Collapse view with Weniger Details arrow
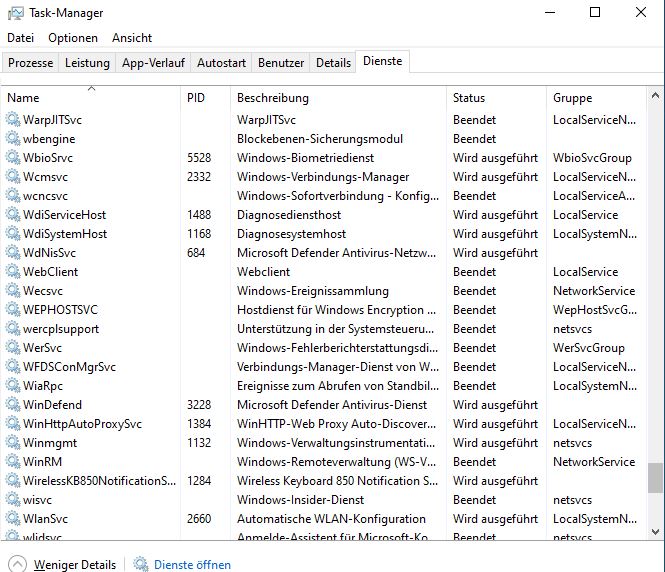Viewport: 665px width, 572px height. [x=17, y=564]
